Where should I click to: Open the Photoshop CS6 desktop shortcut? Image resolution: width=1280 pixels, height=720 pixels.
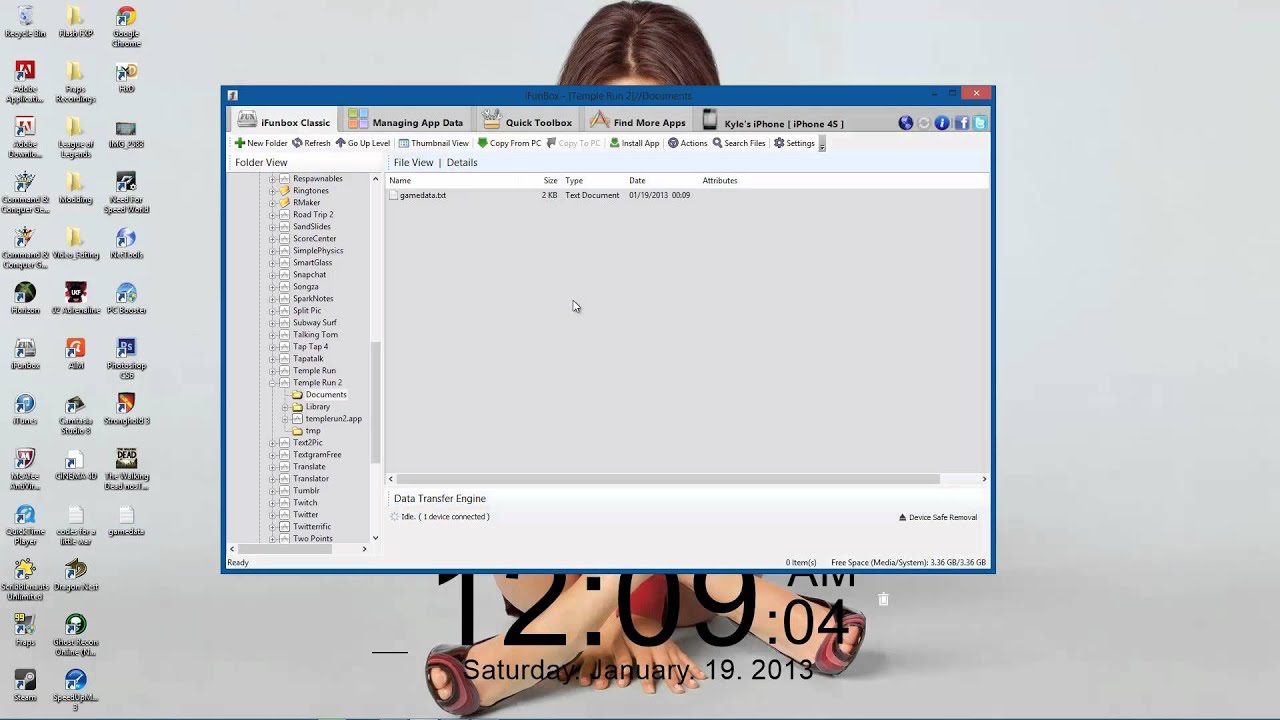[x=126, y=359]
